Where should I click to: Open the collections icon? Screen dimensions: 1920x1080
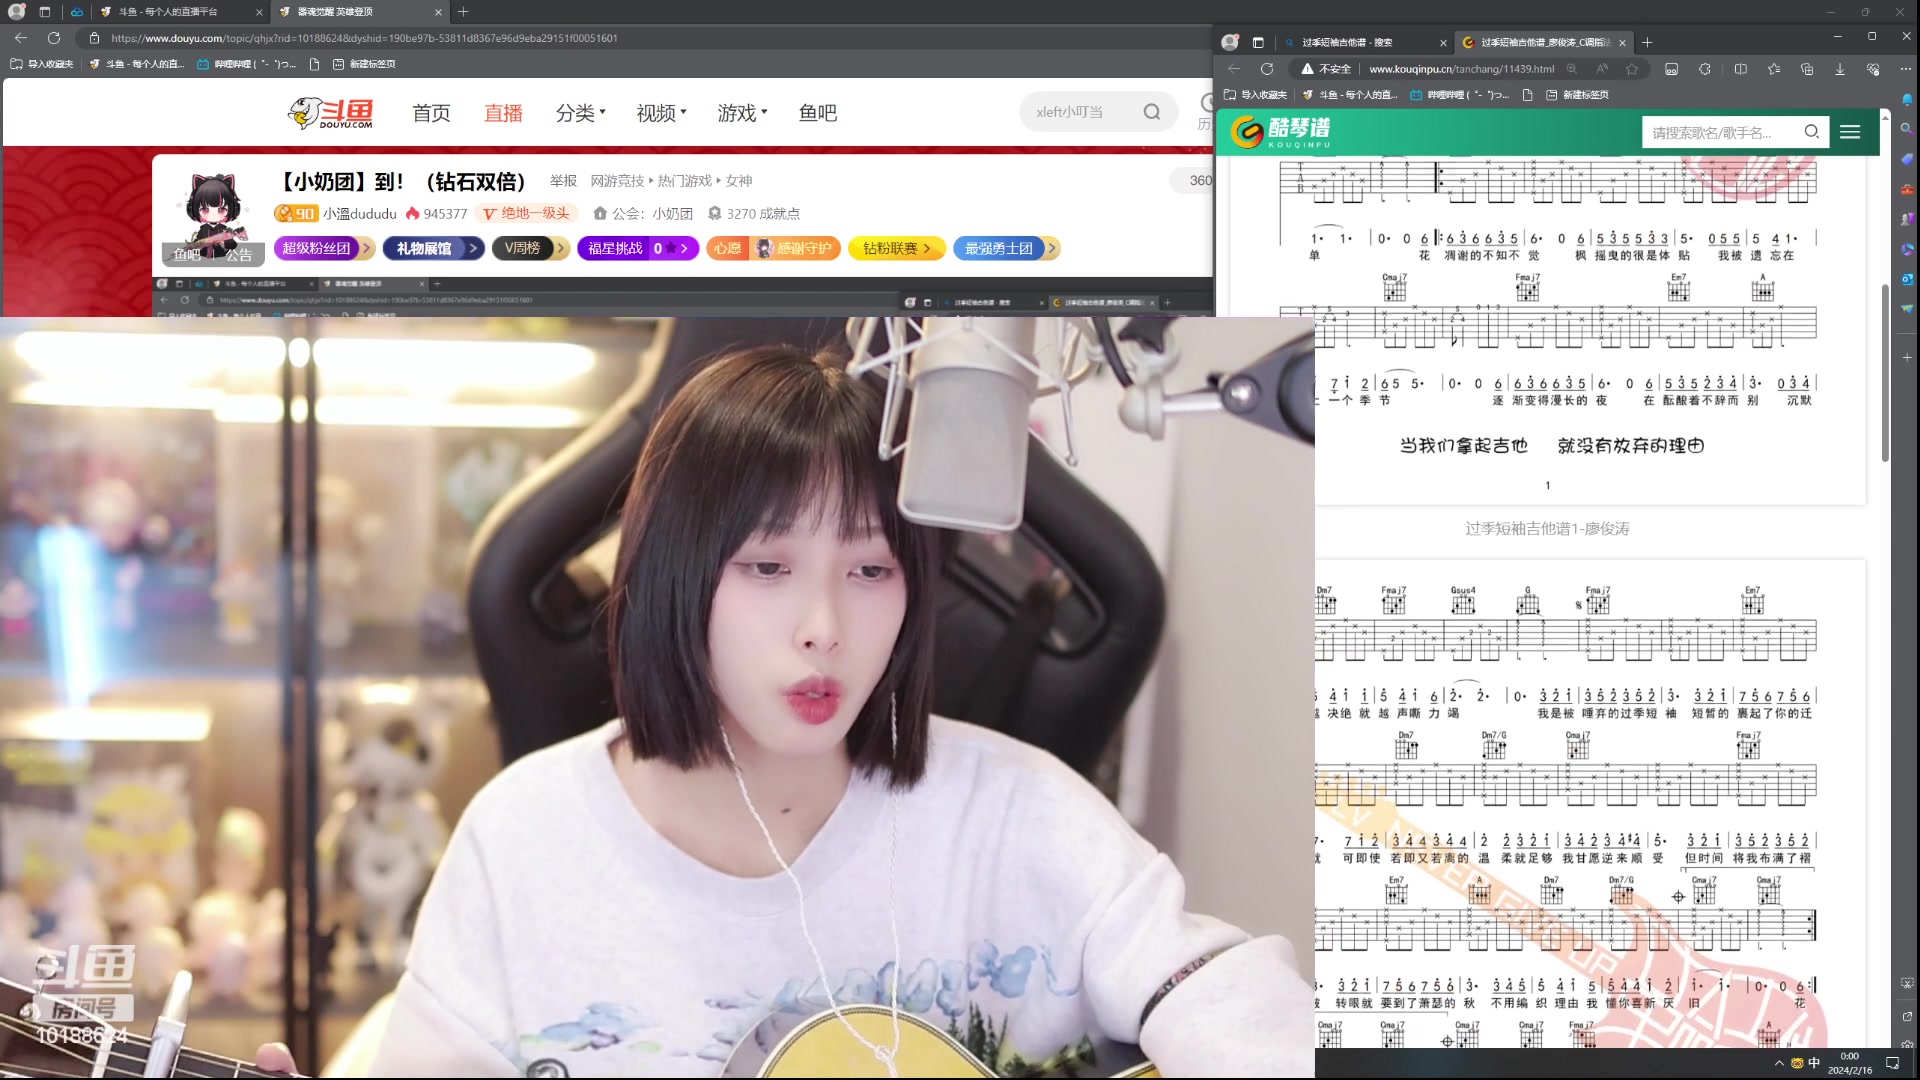(1807, 69)
